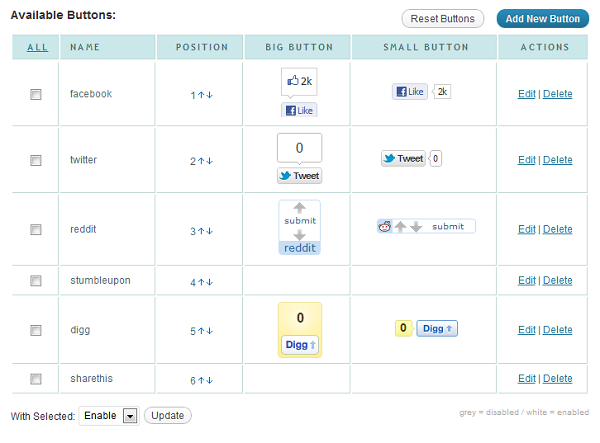Click the 'grey = disabled / white = enabled' note
This screenshot has width=600, height=443.
[x=524, y=412]
